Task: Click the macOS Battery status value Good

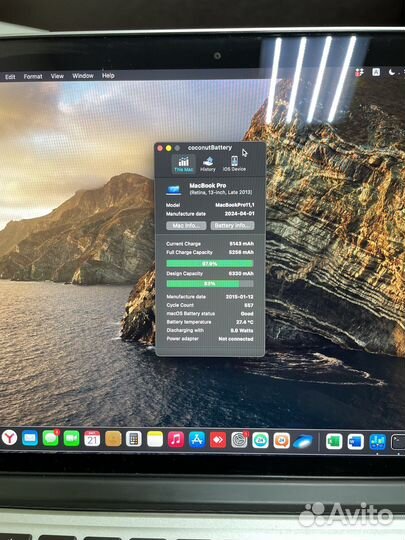Action: (247, 314)
